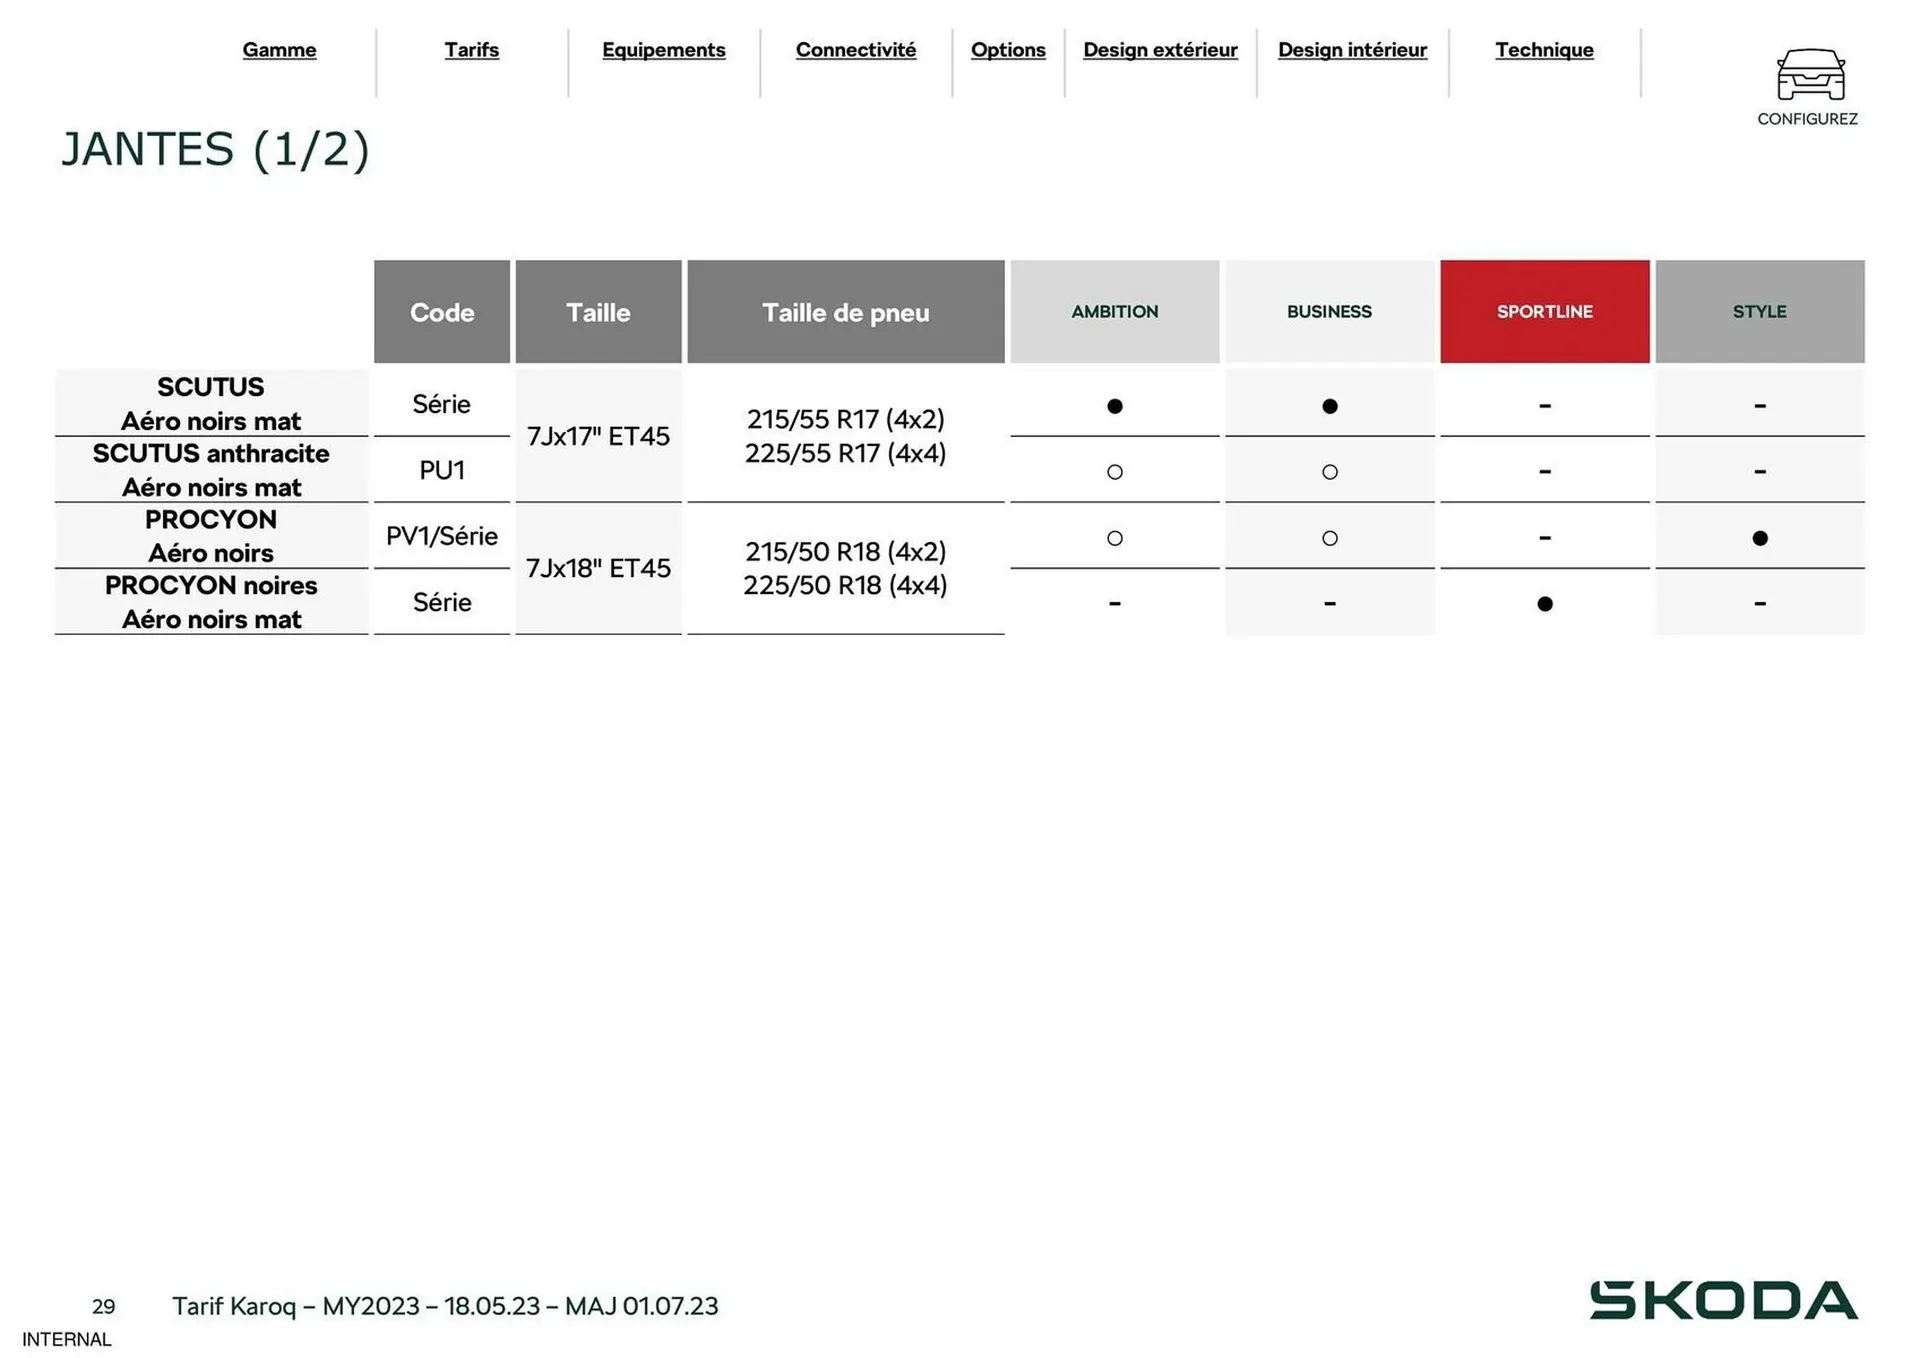
Task: Switch to the Tarifs tab
Action: tap(471, 50)
